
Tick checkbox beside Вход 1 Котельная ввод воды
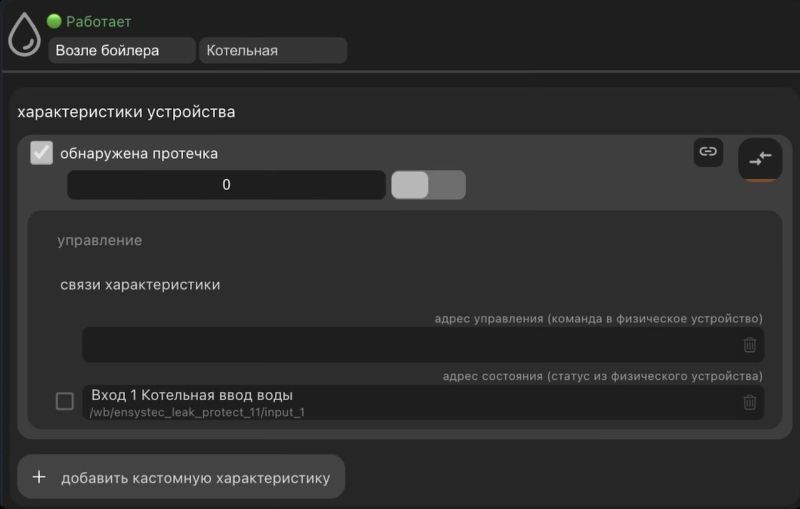65,401
